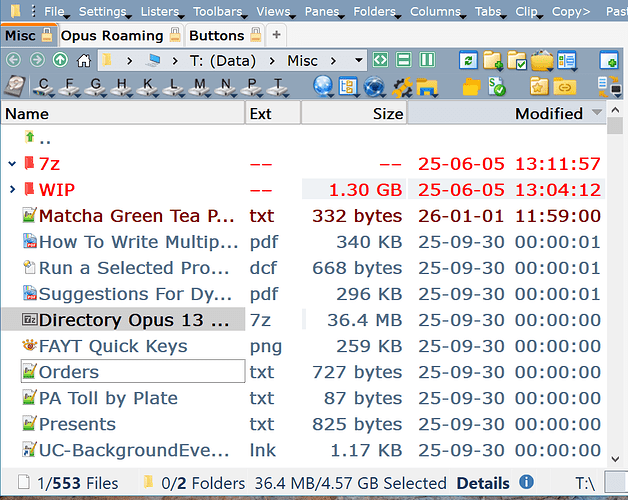Viewport: 628px width, 500px height.
Task: Toggle the lock on the Buttons tab
Action: [x=256, y=35]
